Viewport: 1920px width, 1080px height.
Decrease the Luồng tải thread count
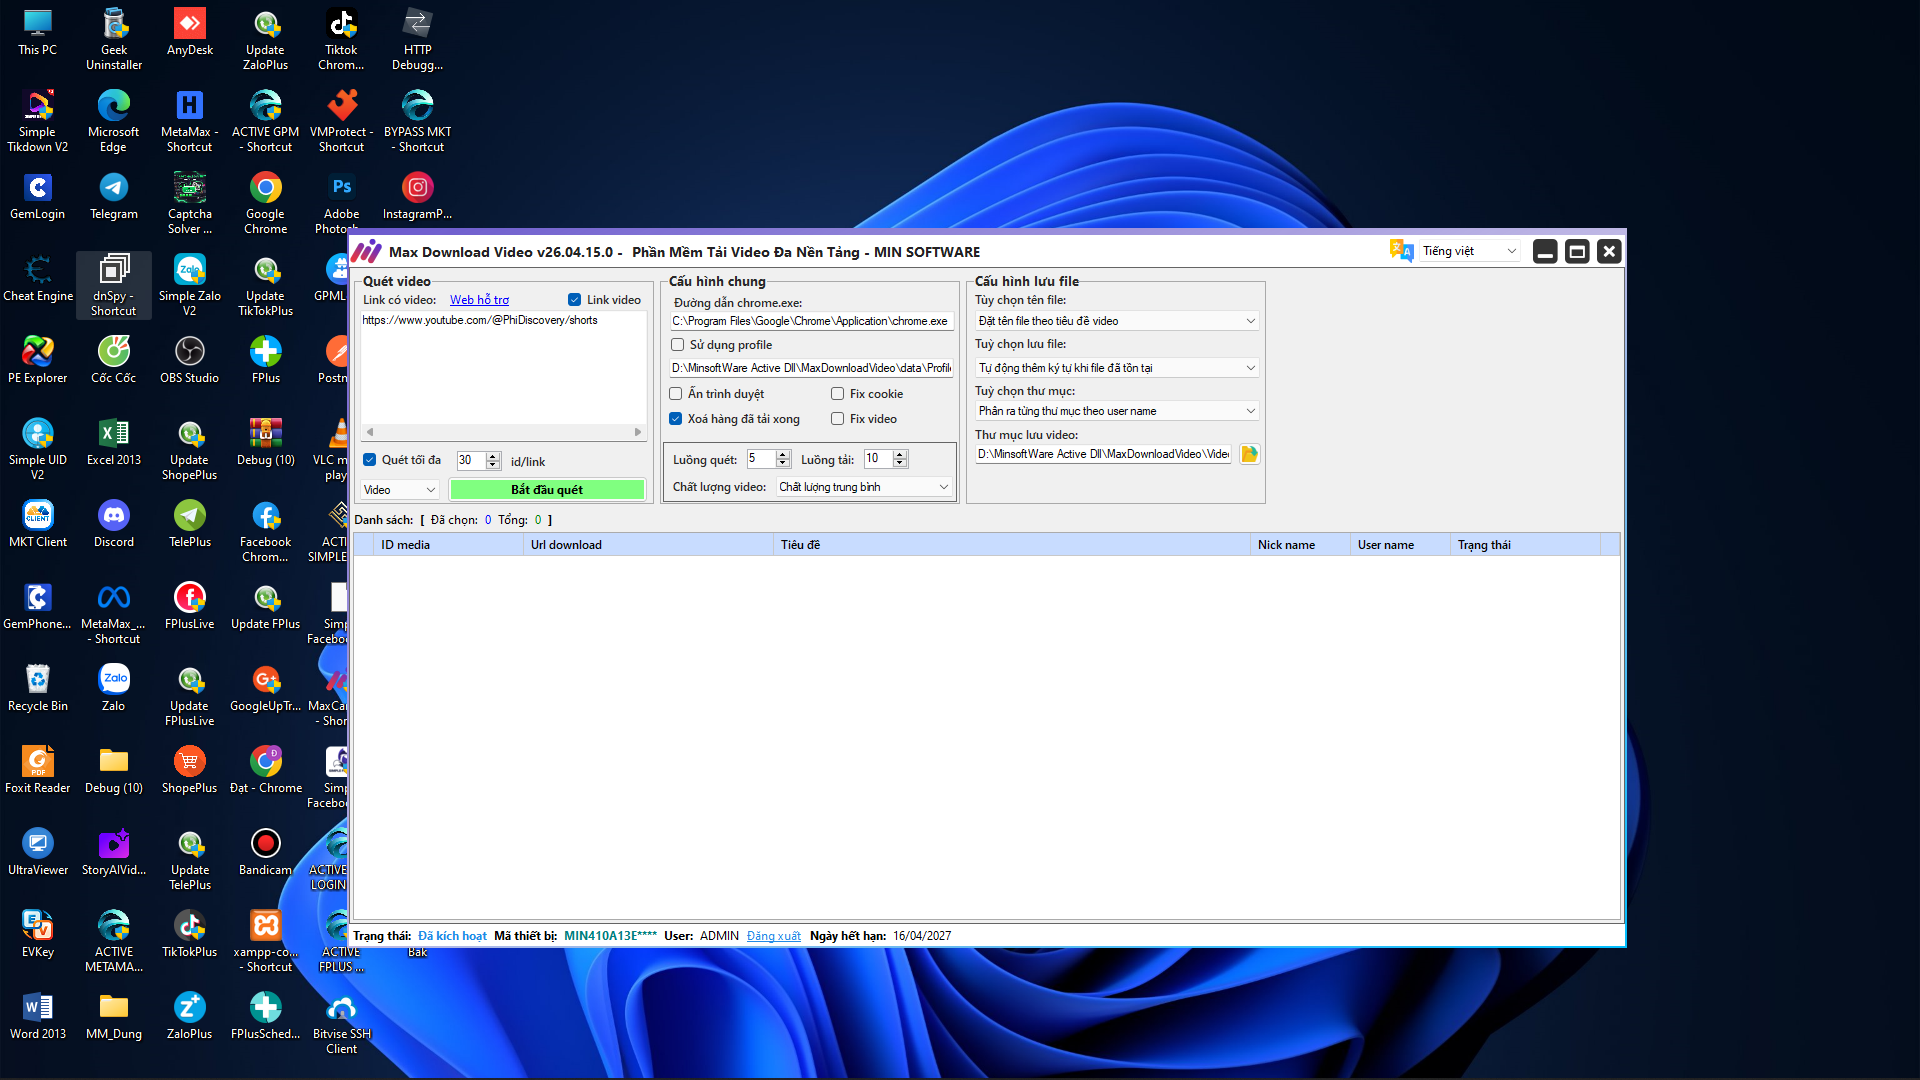point(900,463)
